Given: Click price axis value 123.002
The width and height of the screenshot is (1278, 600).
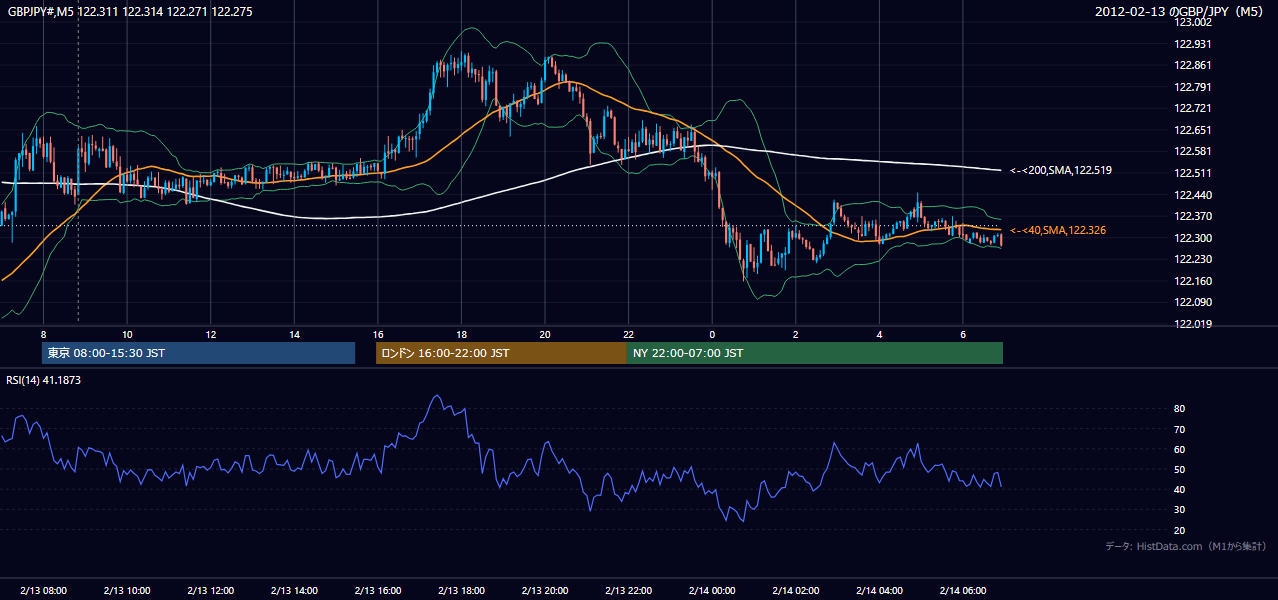Looking at the screenshot, I should pyautogui.click(x=1193, y=22).
